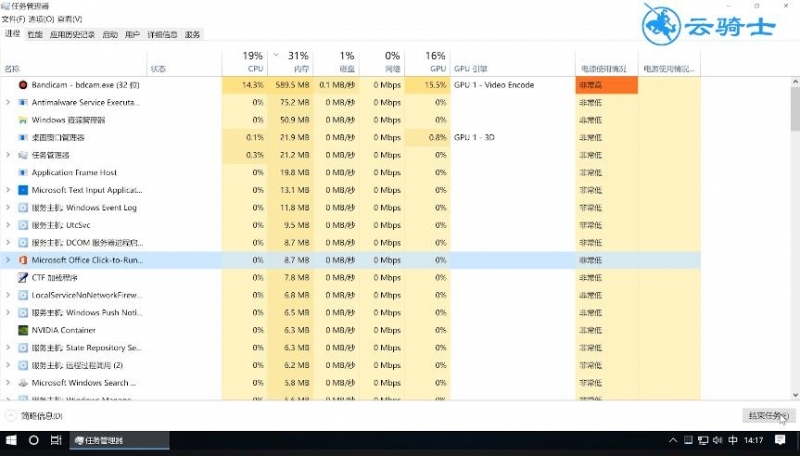Sort by the 网络 column header
The width and height of the screenshot is (800, 456).
coord(381,62)
